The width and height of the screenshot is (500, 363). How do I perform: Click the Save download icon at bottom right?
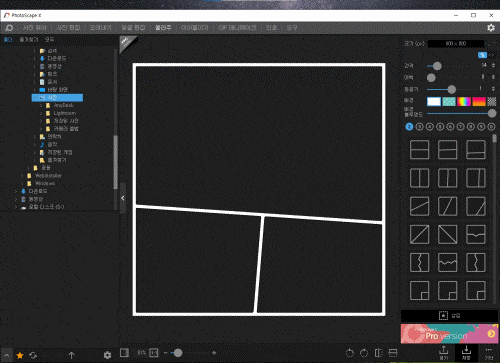coord(466,353)
